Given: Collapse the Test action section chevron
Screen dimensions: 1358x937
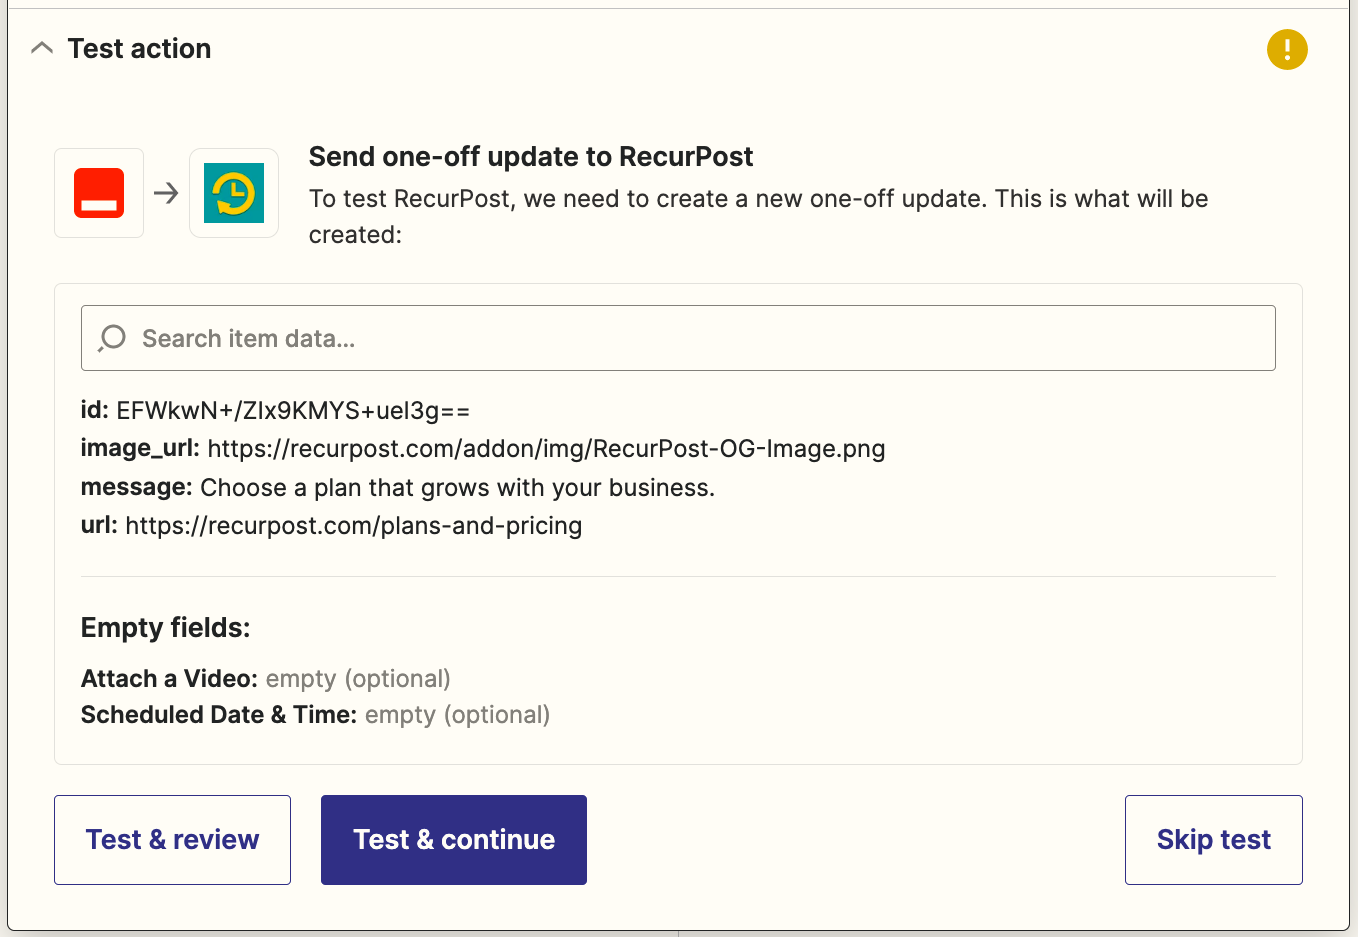Looking at the screenshot, I should click(42, 48).
